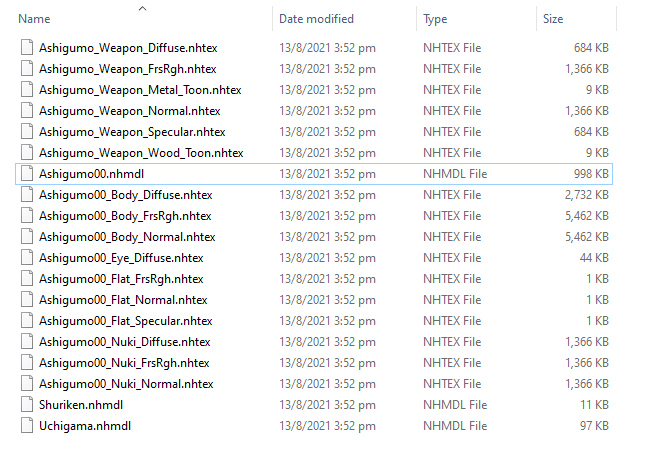Click the file icon of Ashigumo00_Flat_Specular.nhtex
Viewport: 647px width, 469px height.
click(x=27, y=321)
